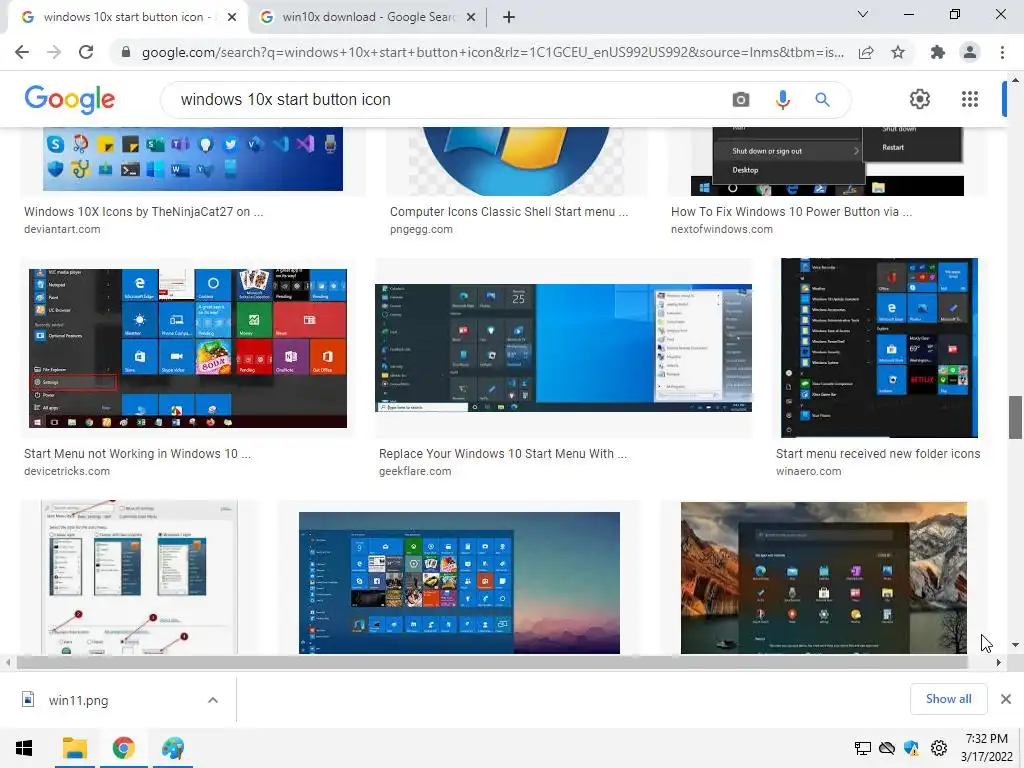The image size is (1024, 768).
Task: Open a new browser tab
Action: click(509, 17)
